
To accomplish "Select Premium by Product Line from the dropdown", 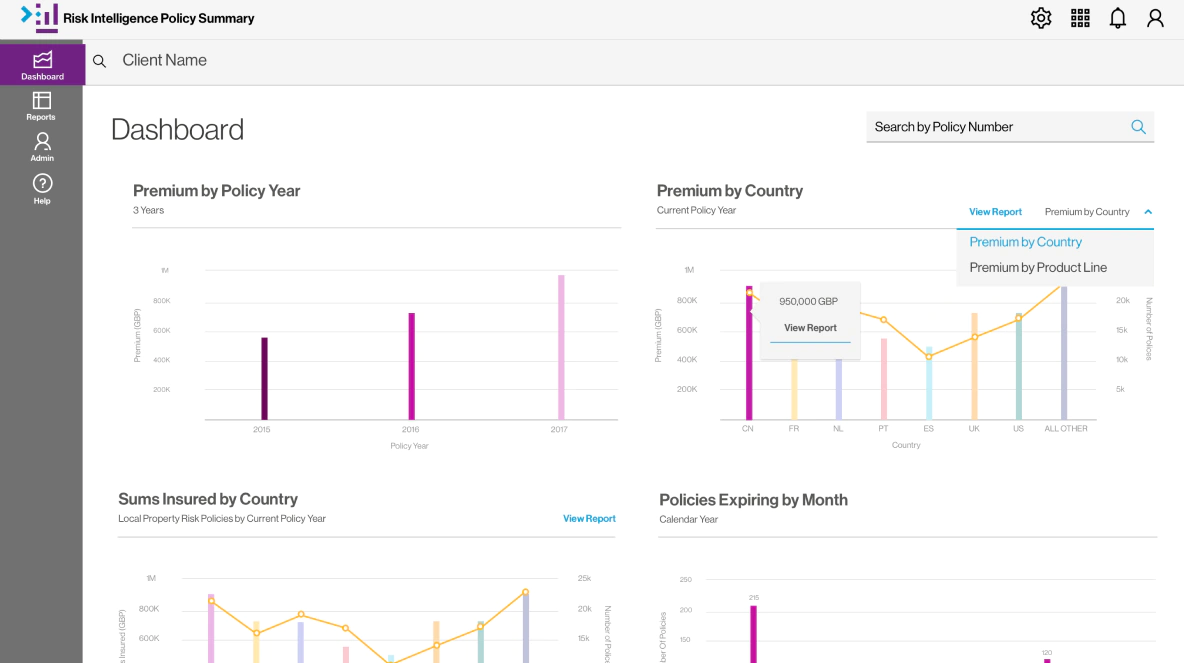I will click(x=1037, y=267).
